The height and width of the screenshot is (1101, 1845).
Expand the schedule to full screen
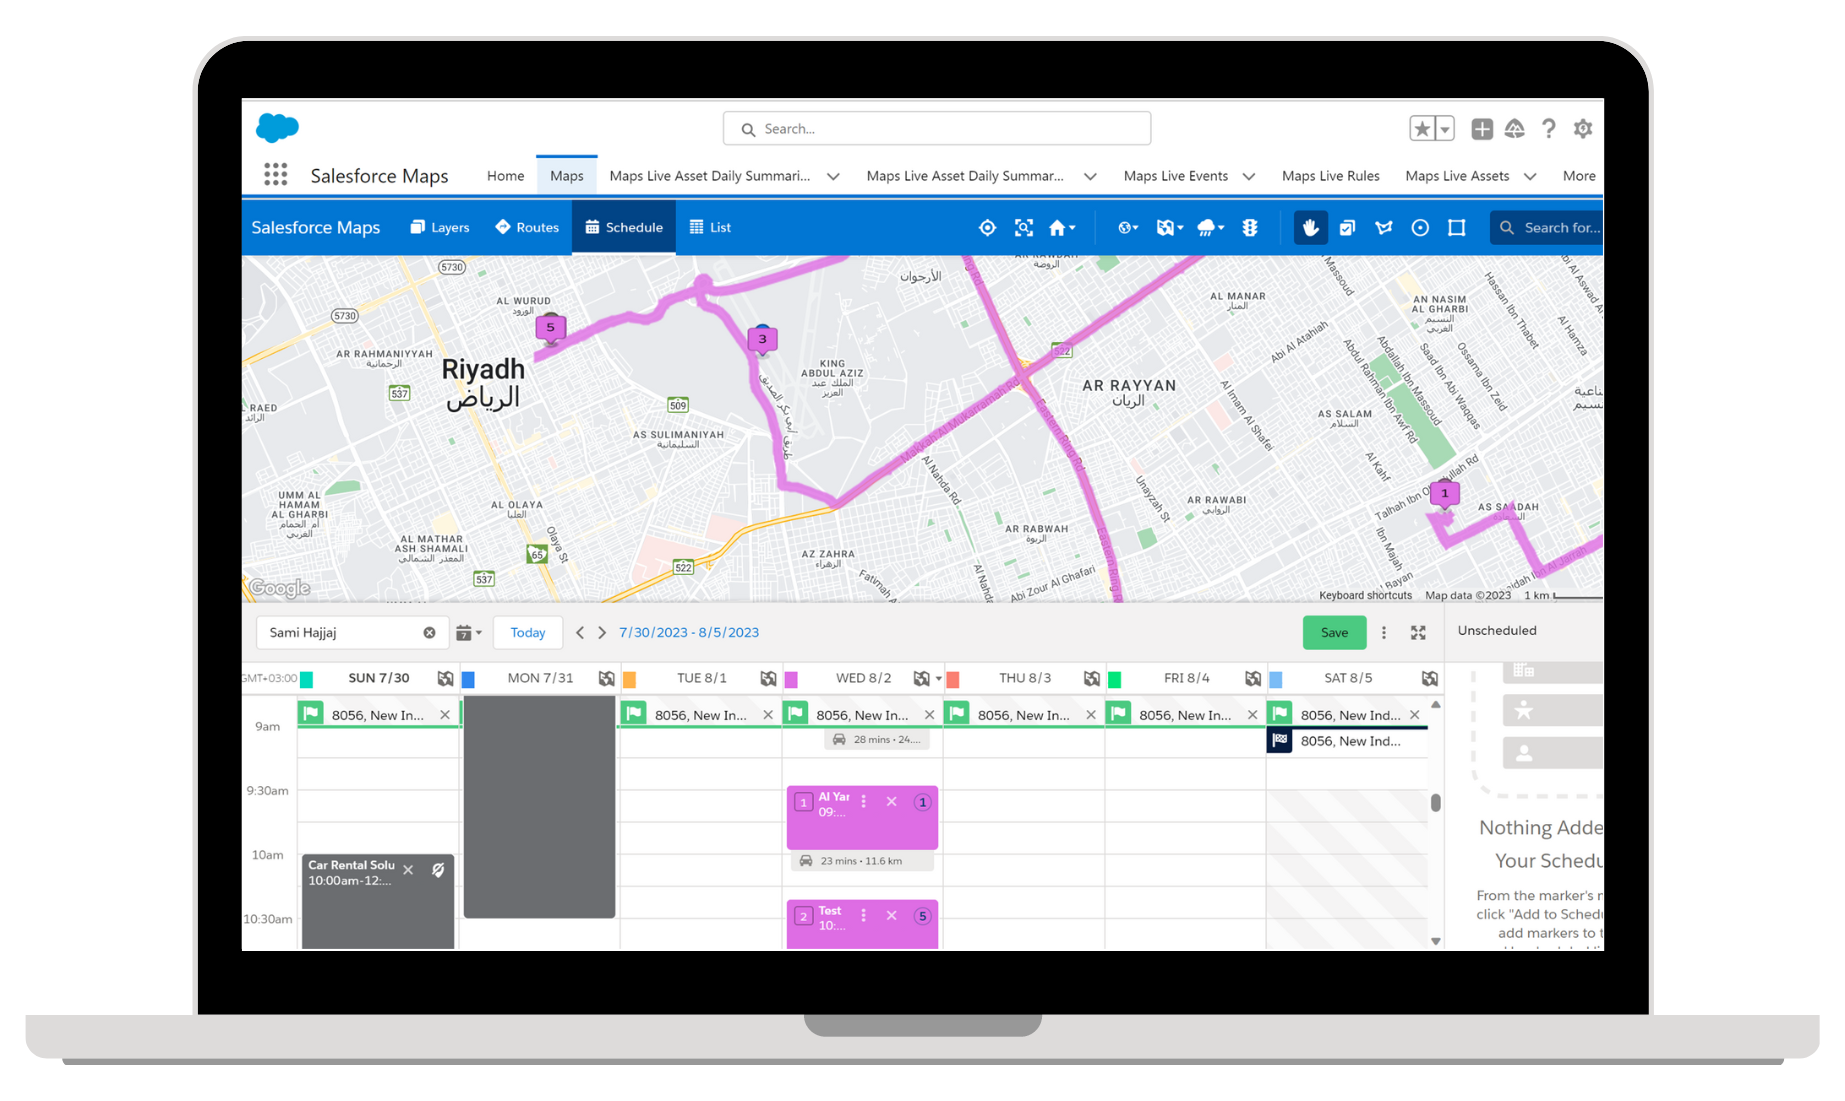coord(1418,633)
